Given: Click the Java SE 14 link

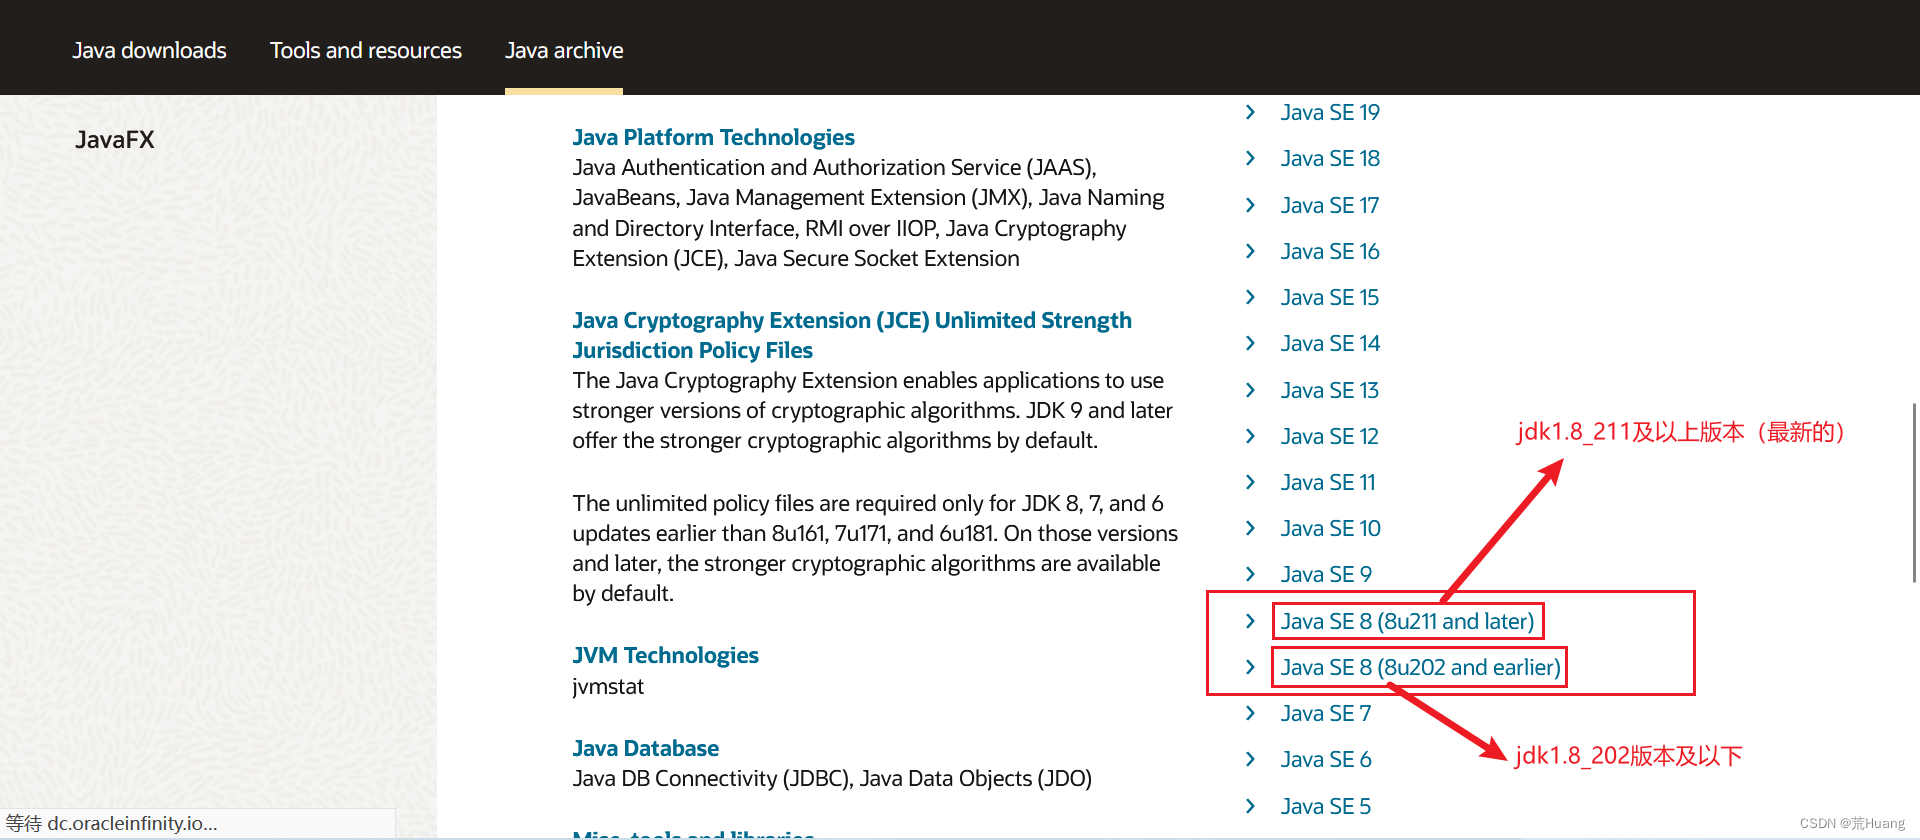Looking at the screenshot, I should 1330,343.
